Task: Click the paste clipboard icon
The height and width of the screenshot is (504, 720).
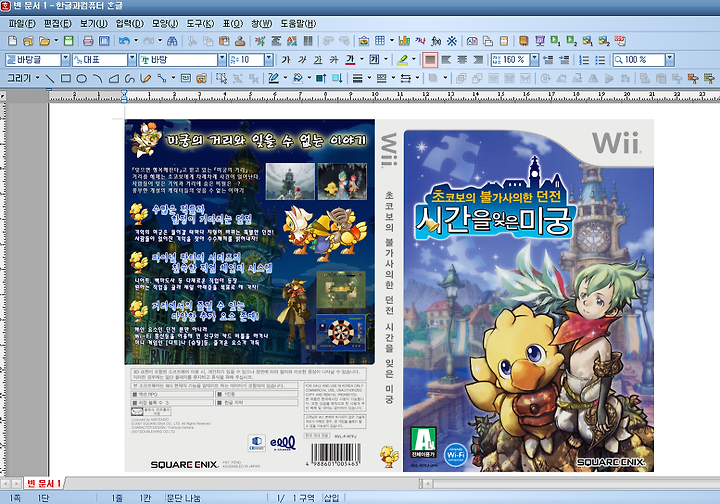Action: pyautogui.click(x=224, y=41)
